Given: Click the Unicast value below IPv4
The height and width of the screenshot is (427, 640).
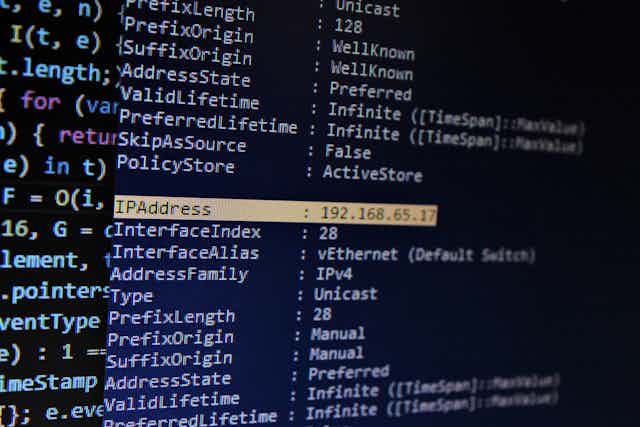Looking at the screenshot, I should 345,294.
